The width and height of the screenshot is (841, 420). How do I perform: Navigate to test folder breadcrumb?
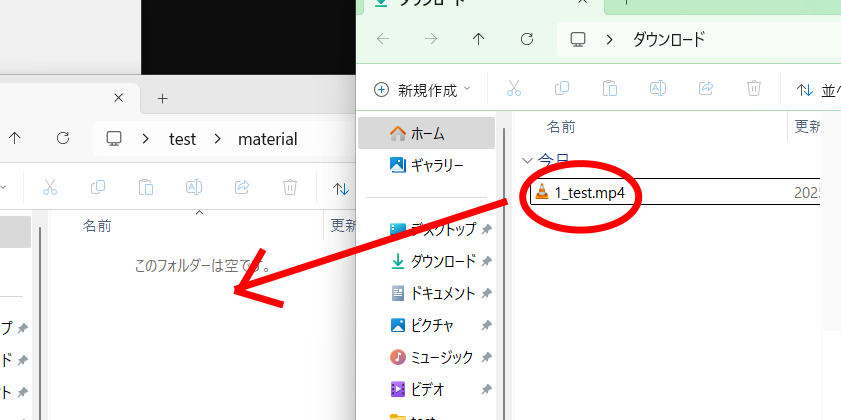182,139
